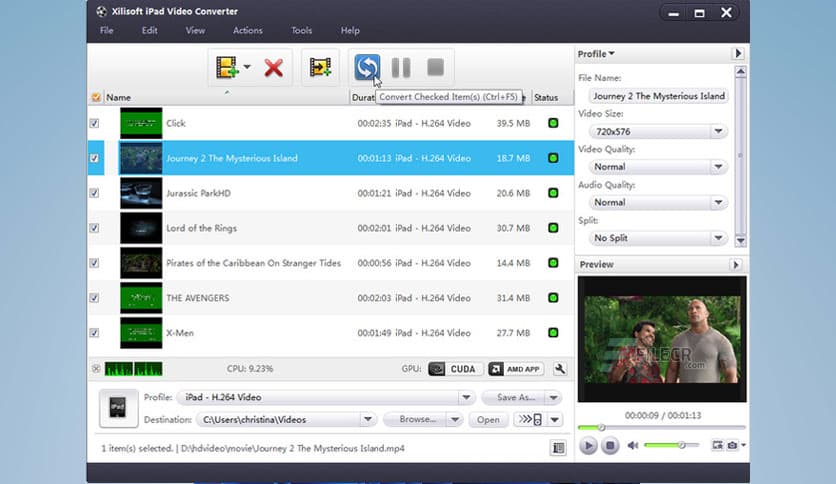Click the Open destination button
Image resolution: width=836 pixels, height=484 pixels.
[488, 420]
